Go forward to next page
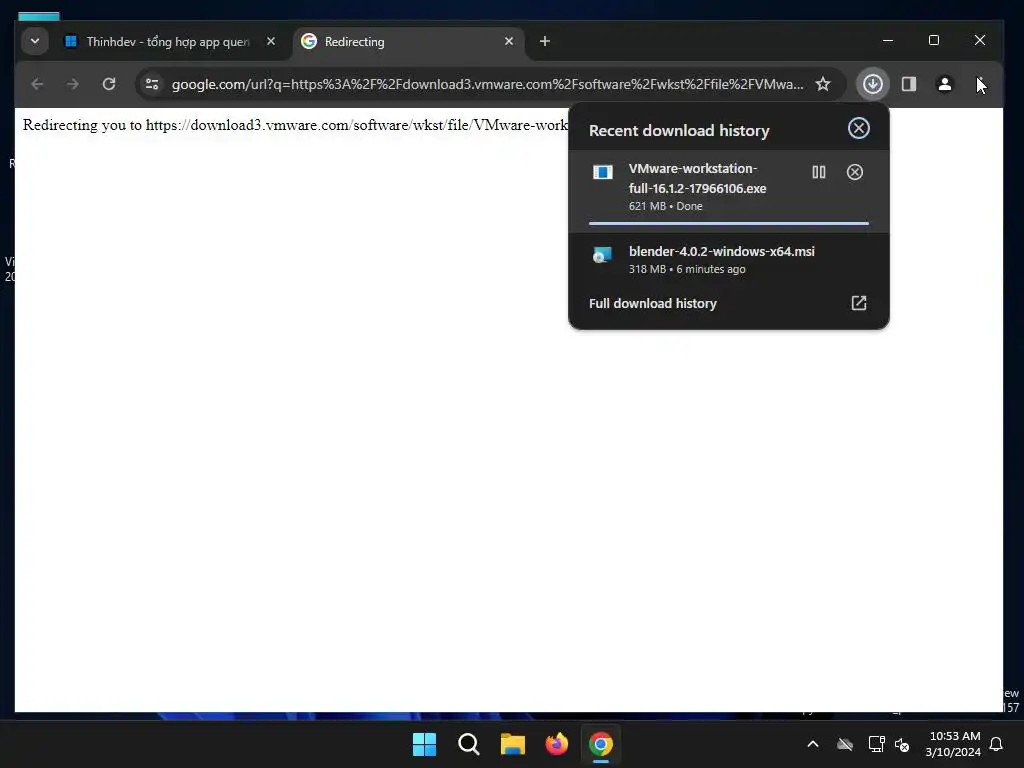Viewport: 1024px width, 768px height. point(72,84)
